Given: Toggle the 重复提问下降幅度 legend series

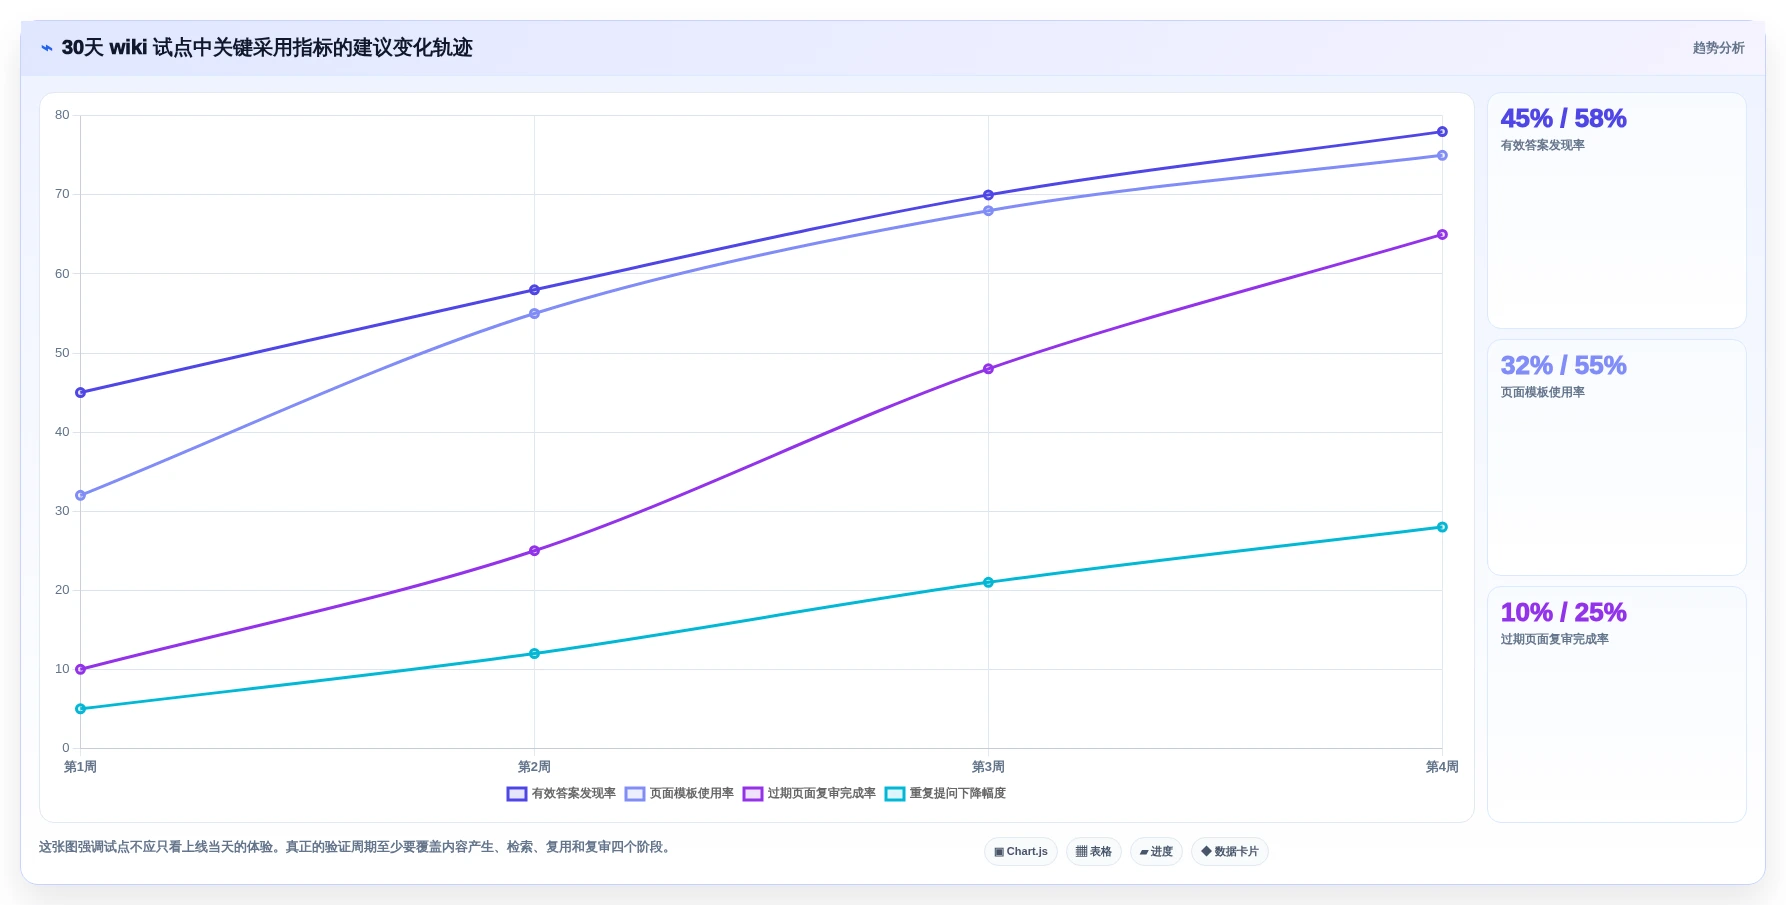Looking at the screenshot, I should pyautogui.click(x=945, y=794).
